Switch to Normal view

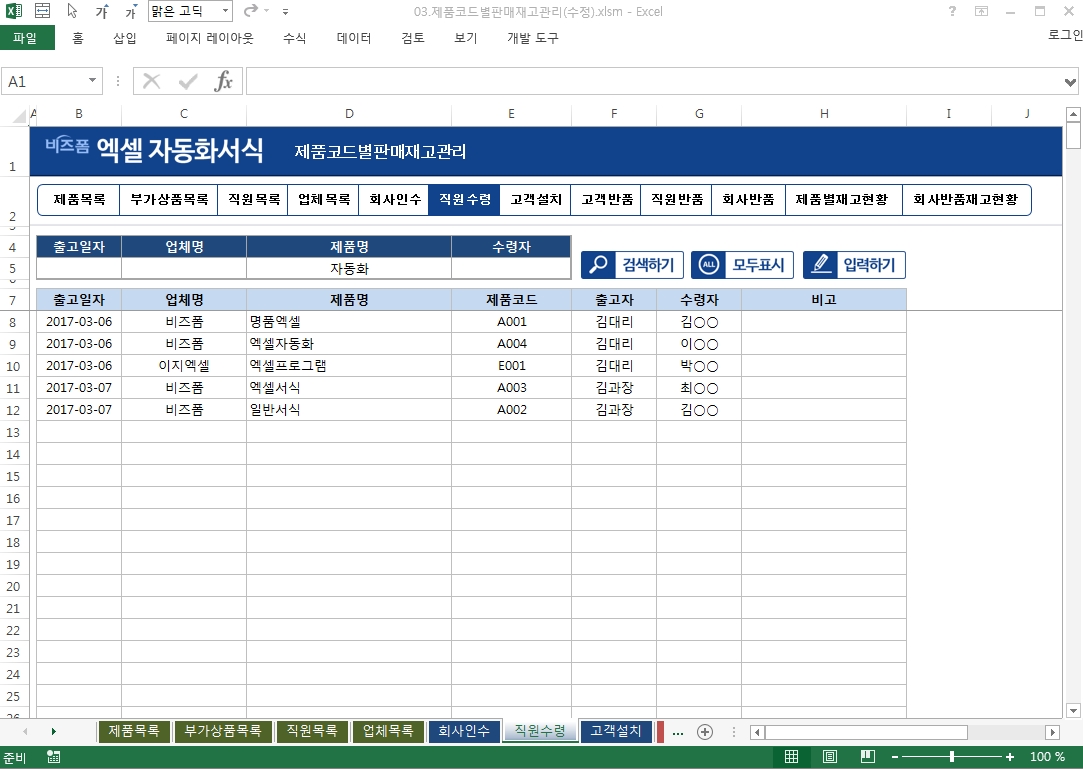(791, 757)
